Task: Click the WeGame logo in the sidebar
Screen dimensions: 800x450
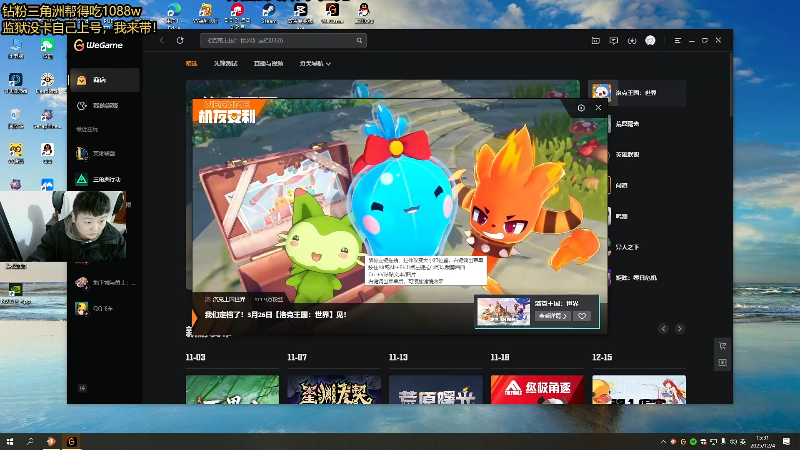Action: pos(98,45)
